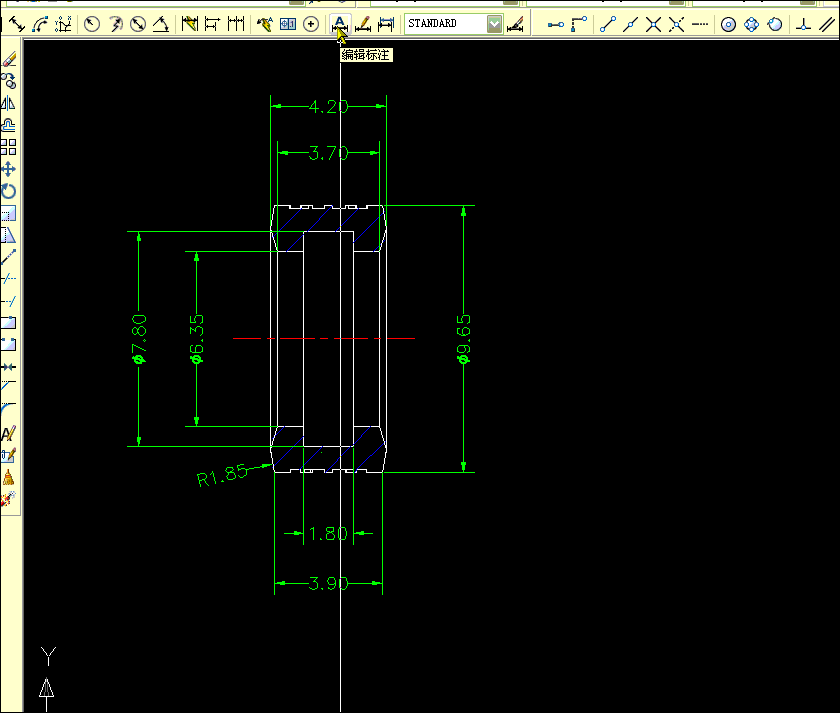Select the Diameter dimension tool
Screen dimensions: 840x713
138,24
